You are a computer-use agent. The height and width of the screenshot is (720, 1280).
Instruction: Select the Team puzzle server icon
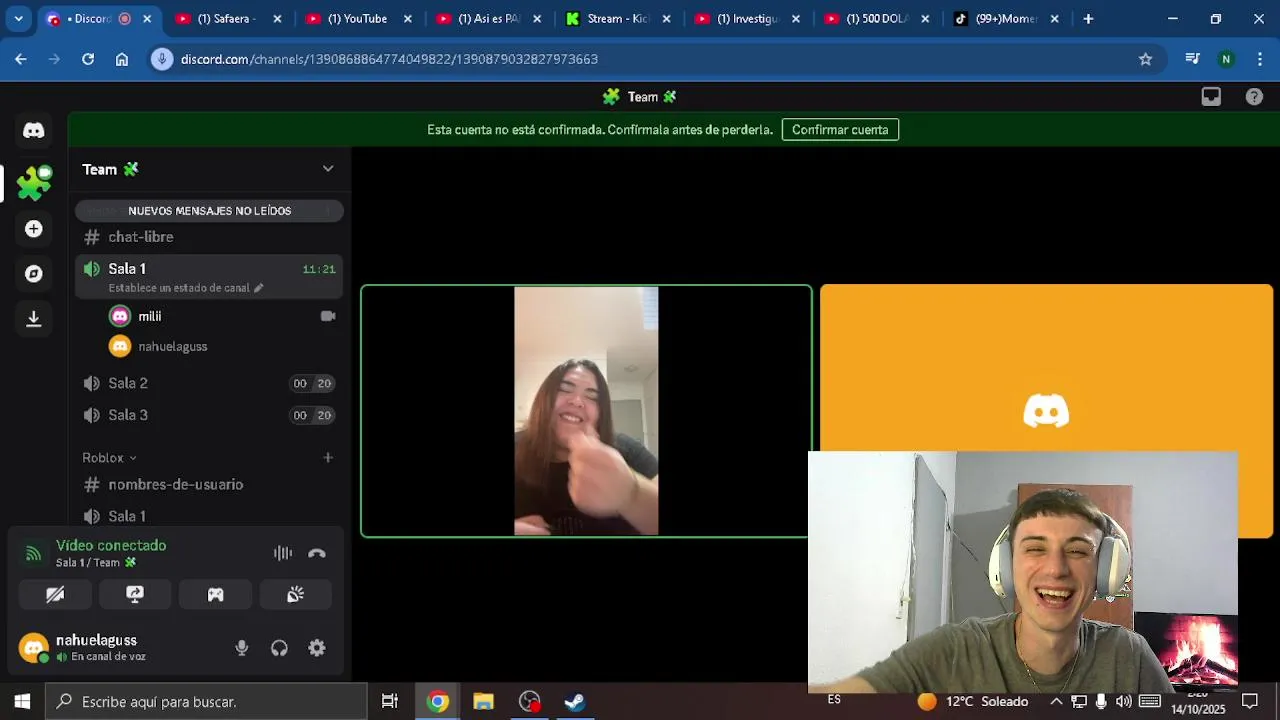[34, 182]
